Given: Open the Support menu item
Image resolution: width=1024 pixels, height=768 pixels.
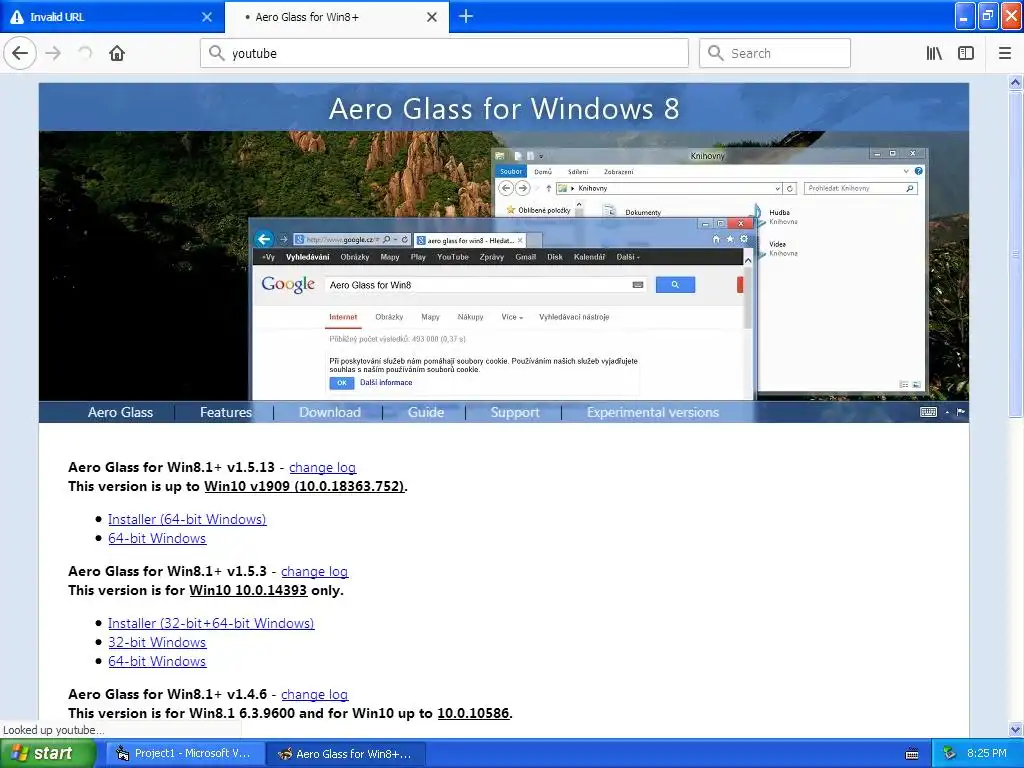Looking at the screenshot, I should click(x=515, y=412).
